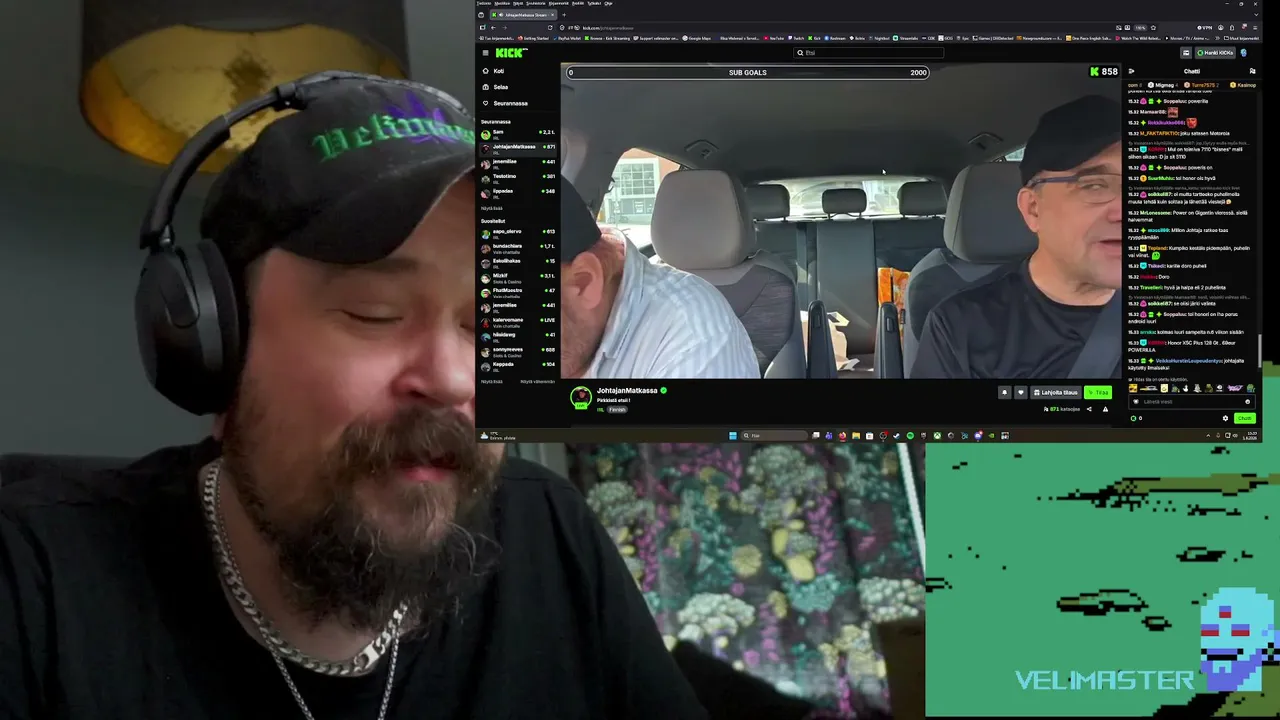
Task: Report the stream via warning icon
Action: [1105, 409]
